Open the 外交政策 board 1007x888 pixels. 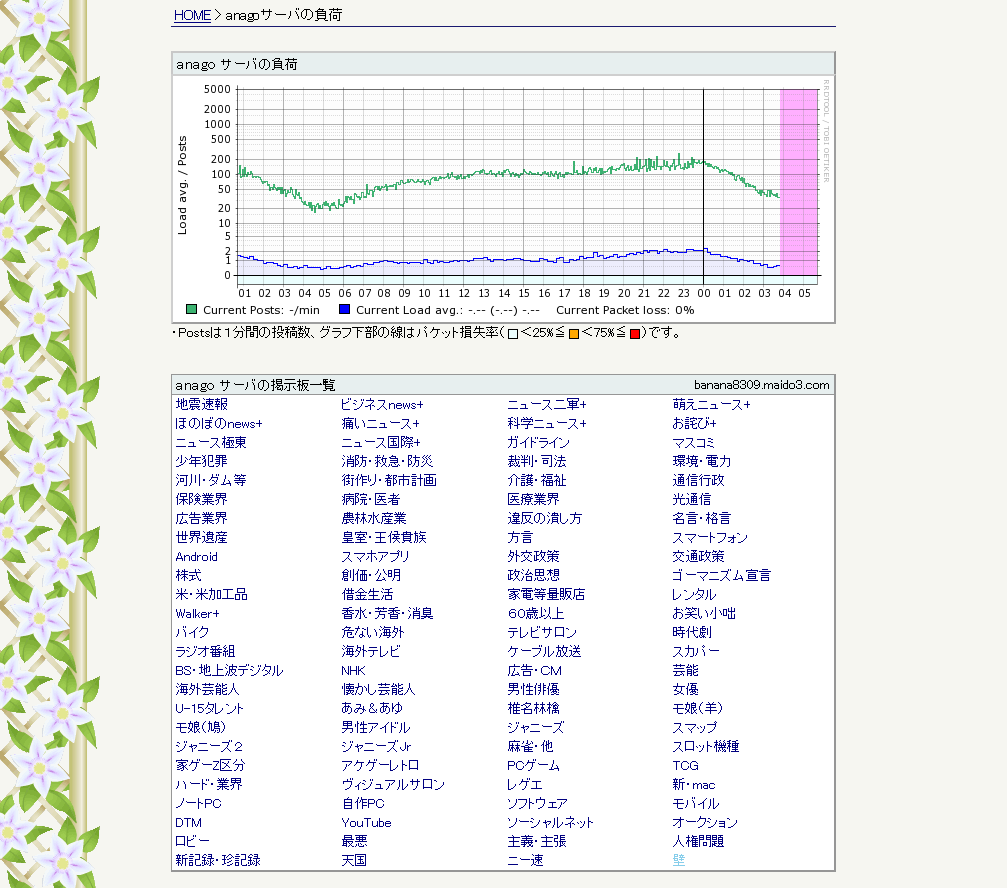533,557
